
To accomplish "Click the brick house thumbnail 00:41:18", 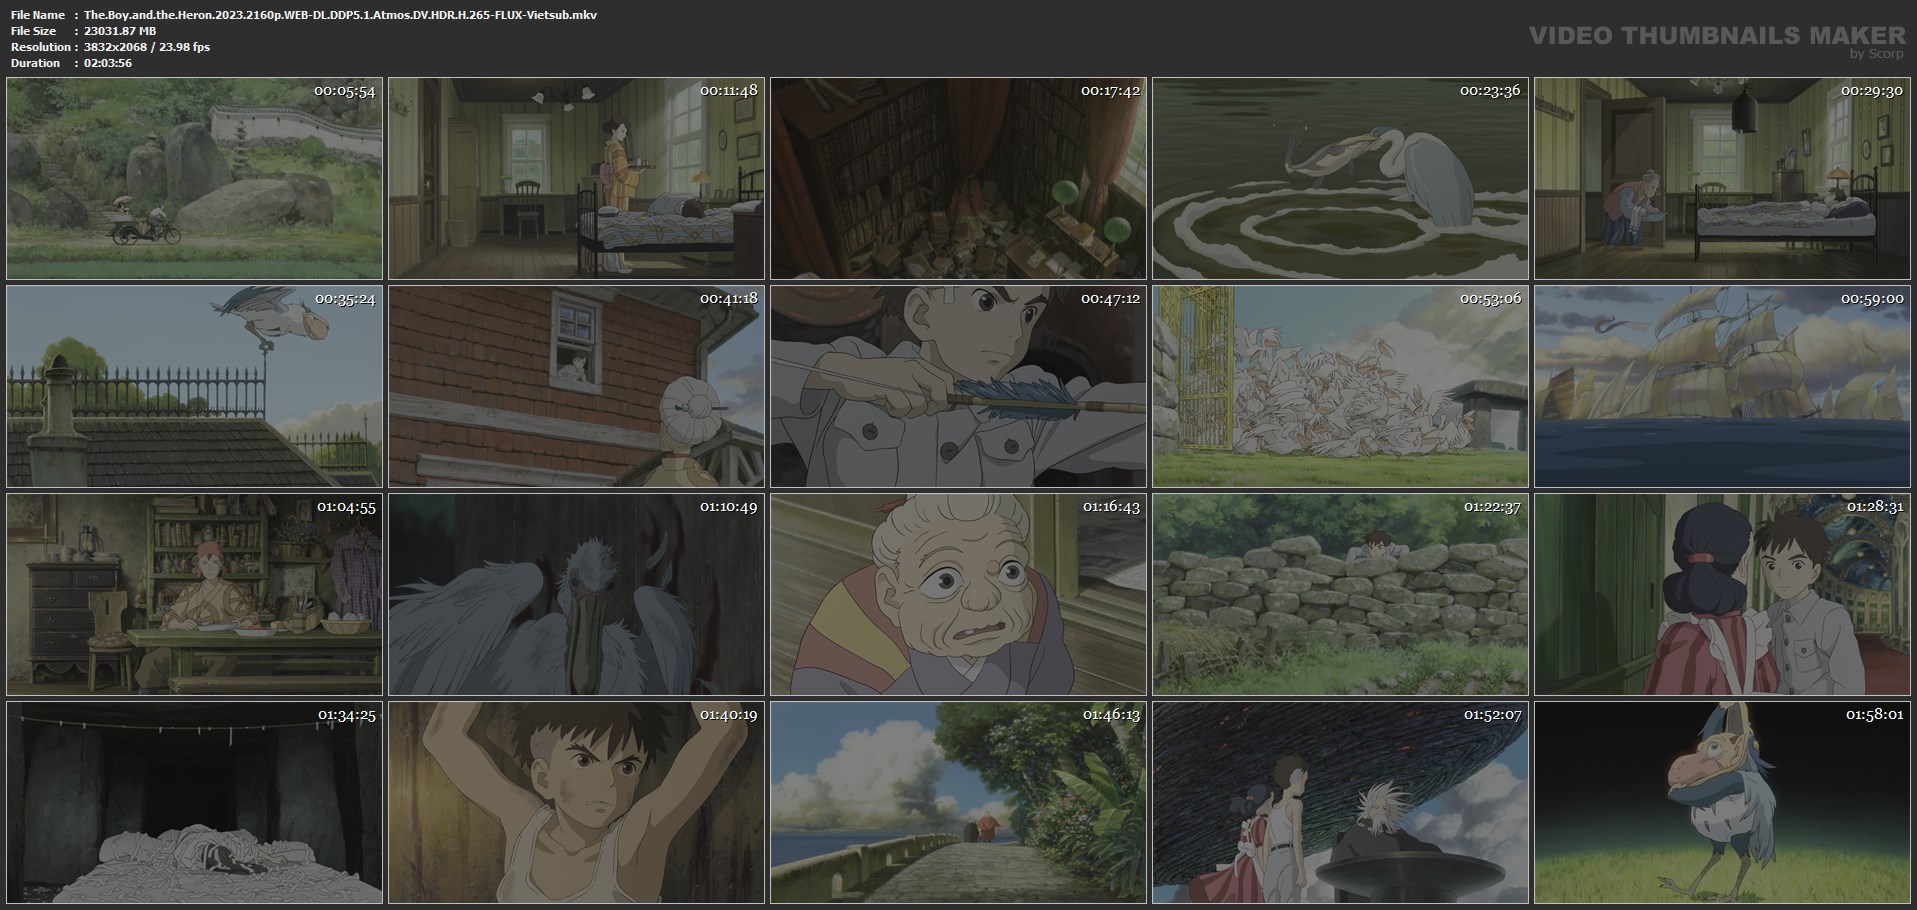I will point(576,387).
